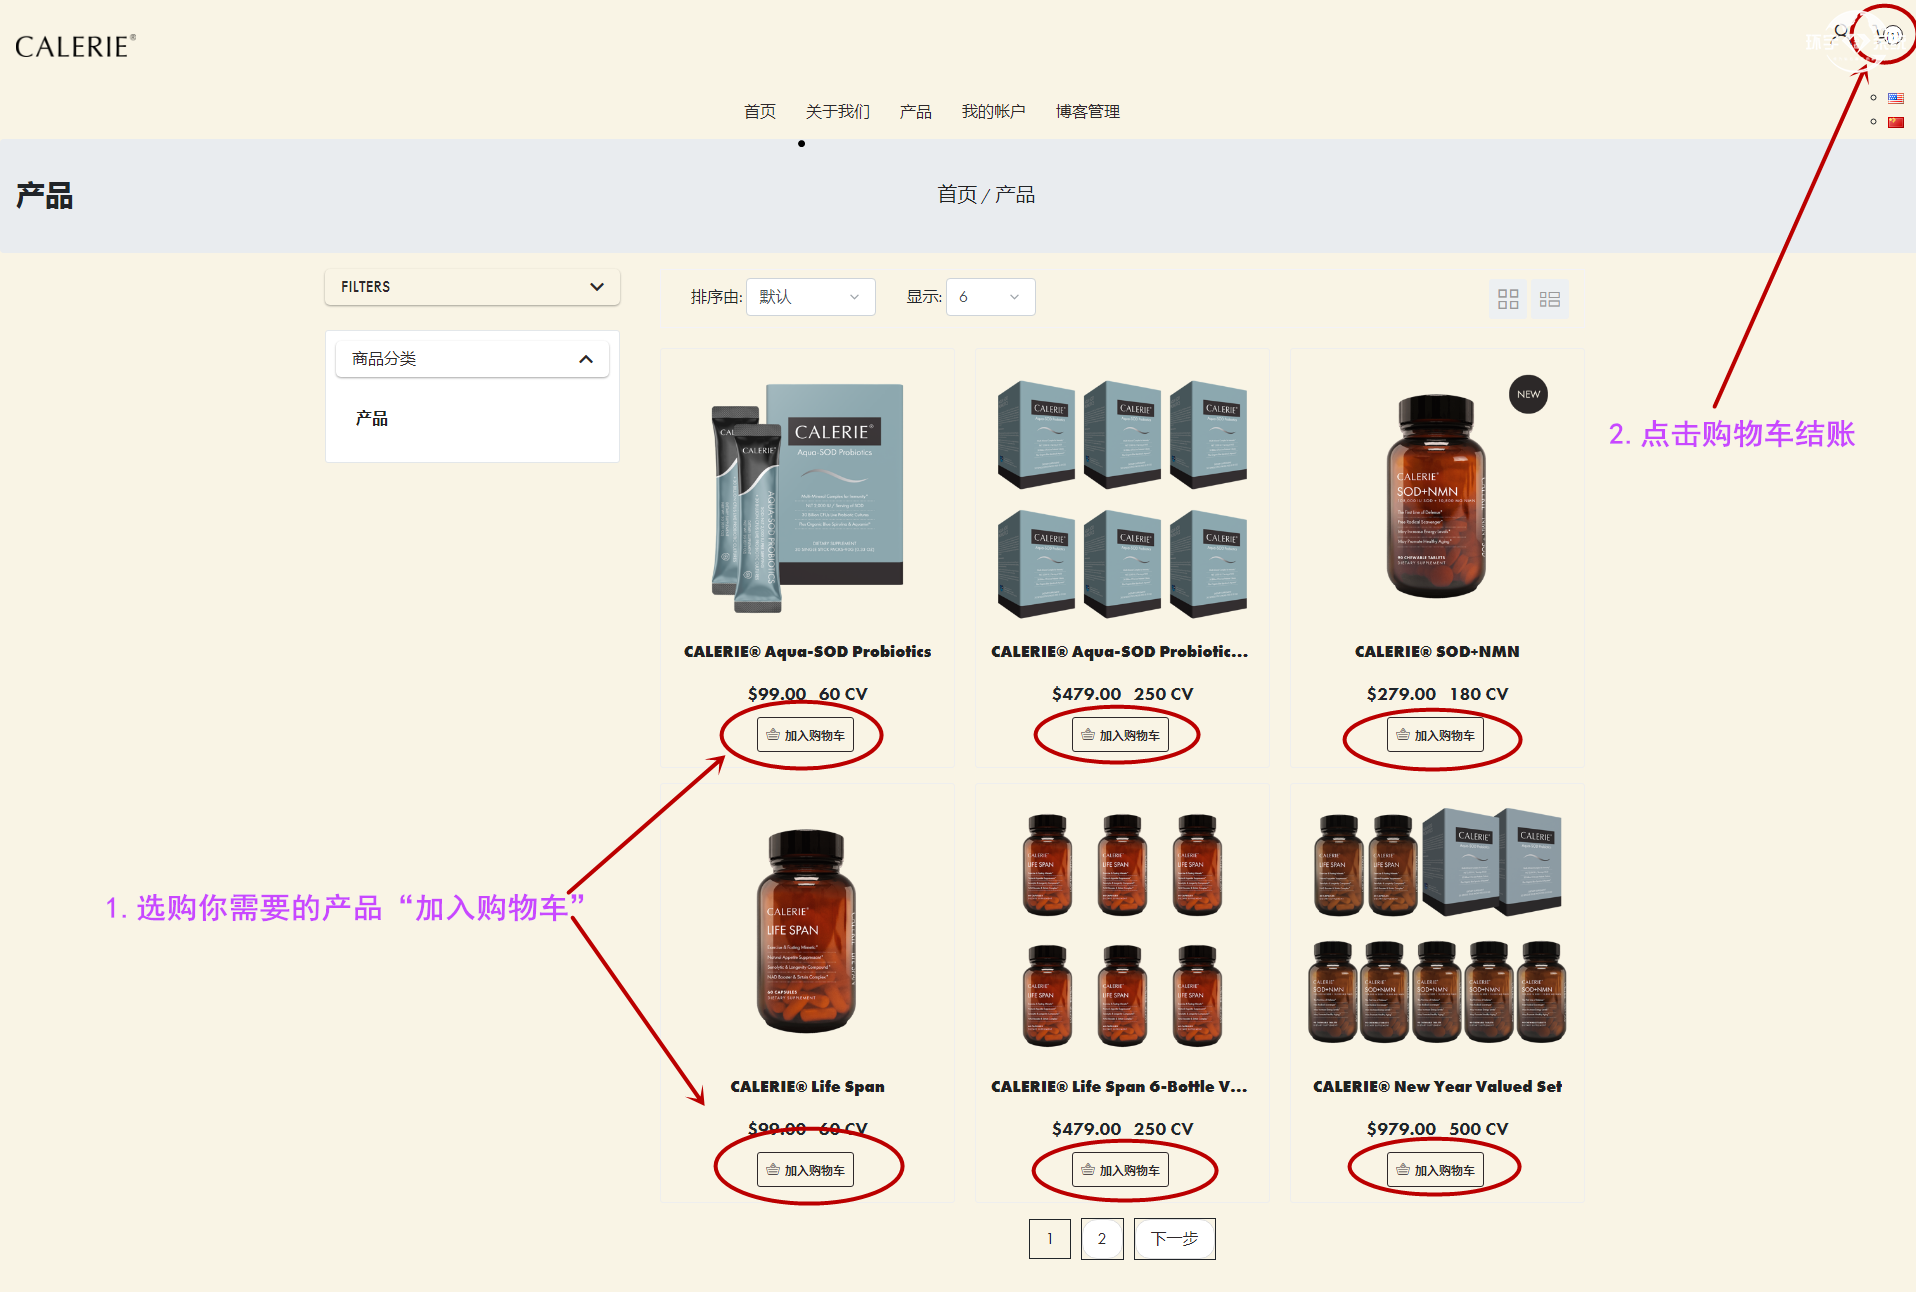Viewport: 1916px width, 1292px height.
Task: Open the shopping cart icon
Action: 1889,35
